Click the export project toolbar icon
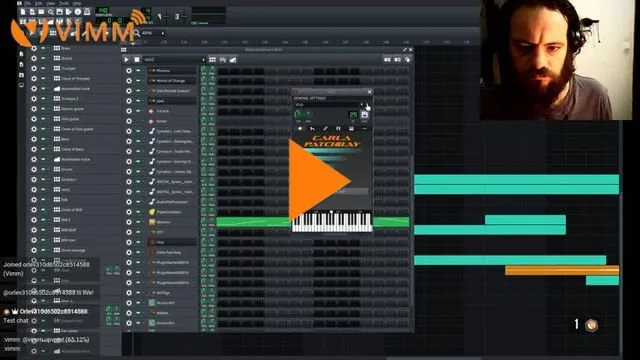This screenshot has width=640, height=360. [69, 12]
